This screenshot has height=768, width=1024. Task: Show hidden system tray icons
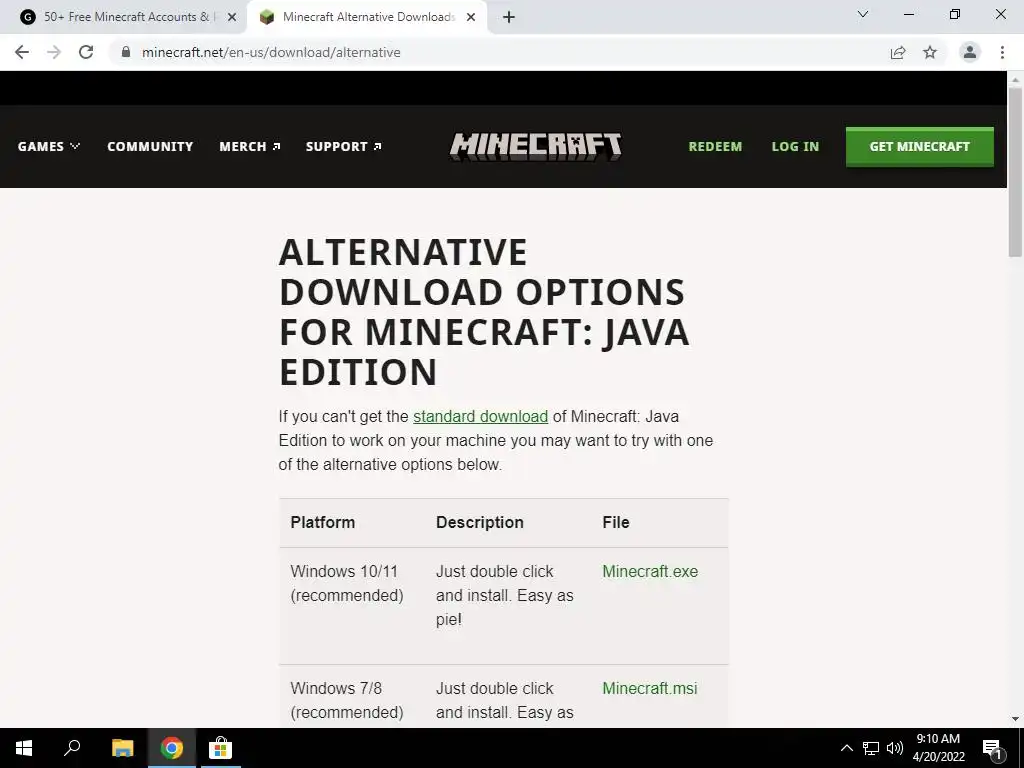click(x=846, y=748)
